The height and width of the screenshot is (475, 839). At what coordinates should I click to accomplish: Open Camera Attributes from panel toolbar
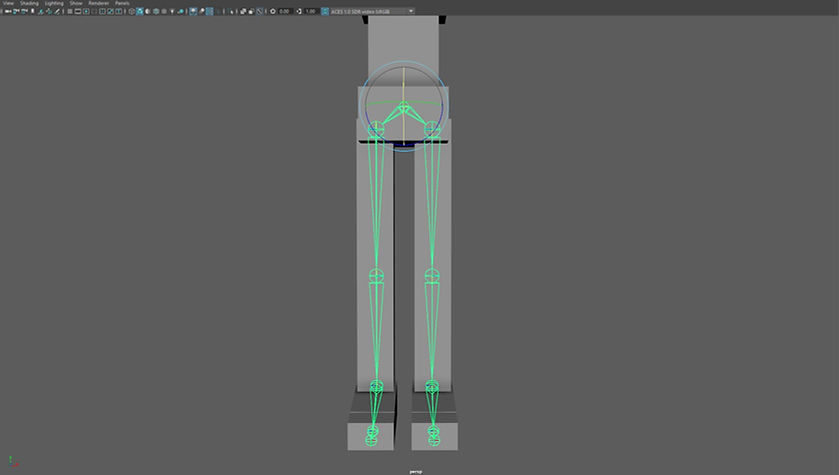24,11
